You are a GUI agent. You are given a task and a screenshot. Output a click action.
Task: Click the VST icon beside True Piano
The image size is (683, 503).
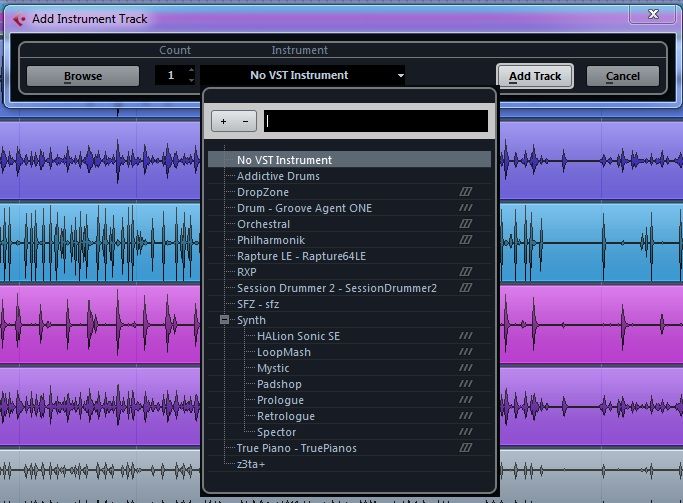click(466, 448)
